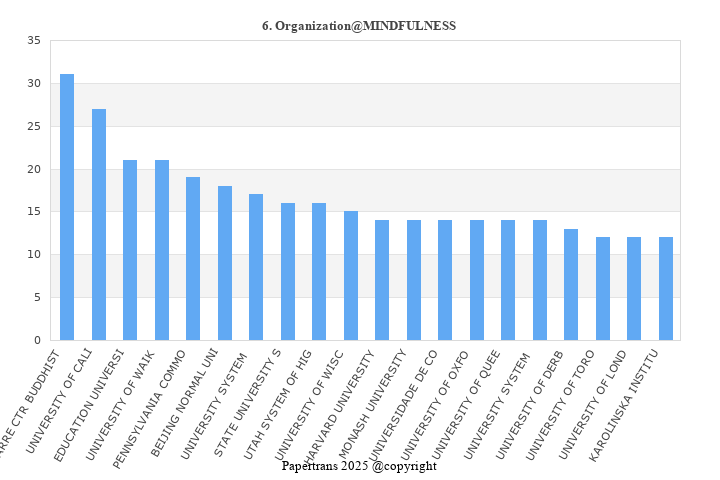Click the UNIVERSITY OF LOND axis label
Screen dimensions: 720x480
pos(592,405)
